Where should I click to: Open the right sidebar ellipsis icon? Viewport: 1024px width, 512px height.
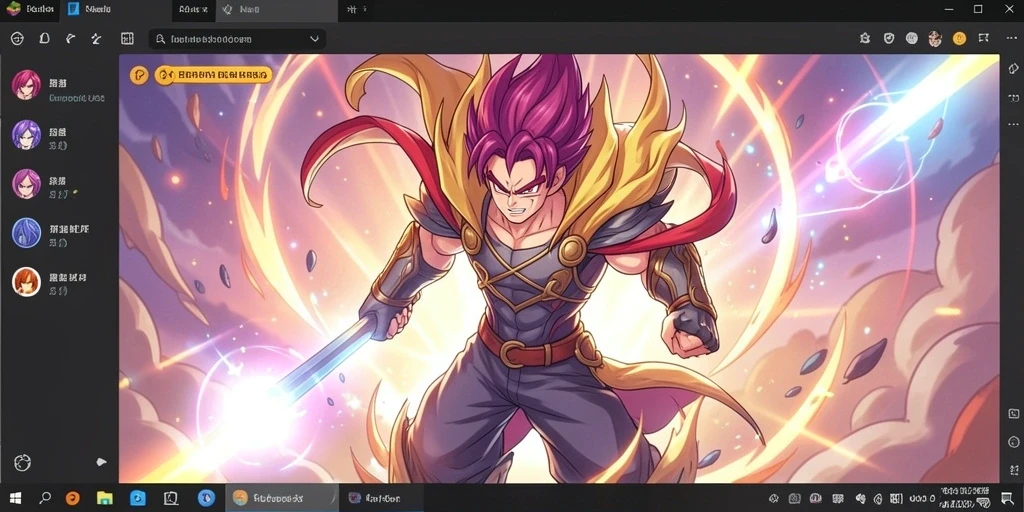click(1014, 124)
